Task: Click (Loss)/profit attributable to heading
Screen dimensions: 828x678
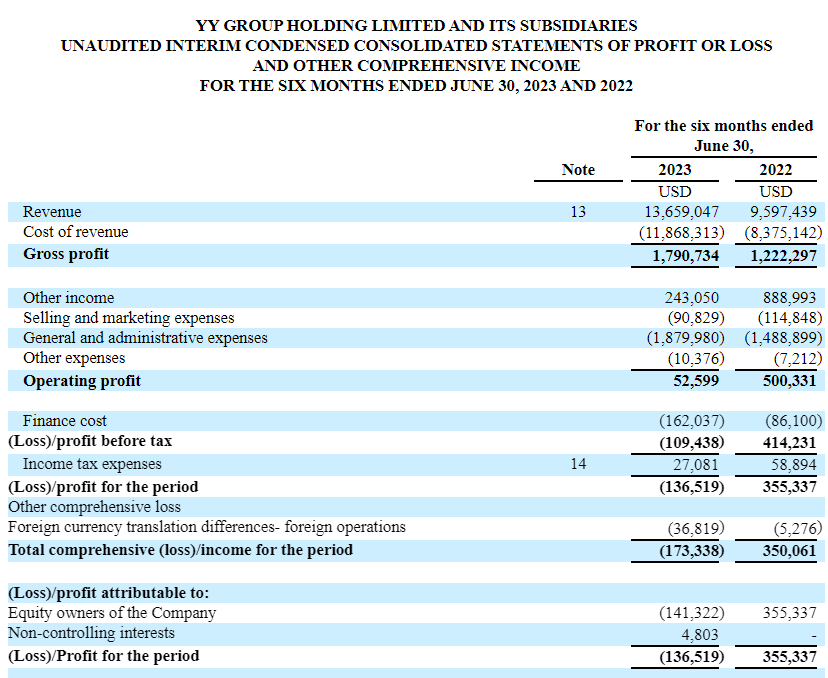Action: point(108,594)
